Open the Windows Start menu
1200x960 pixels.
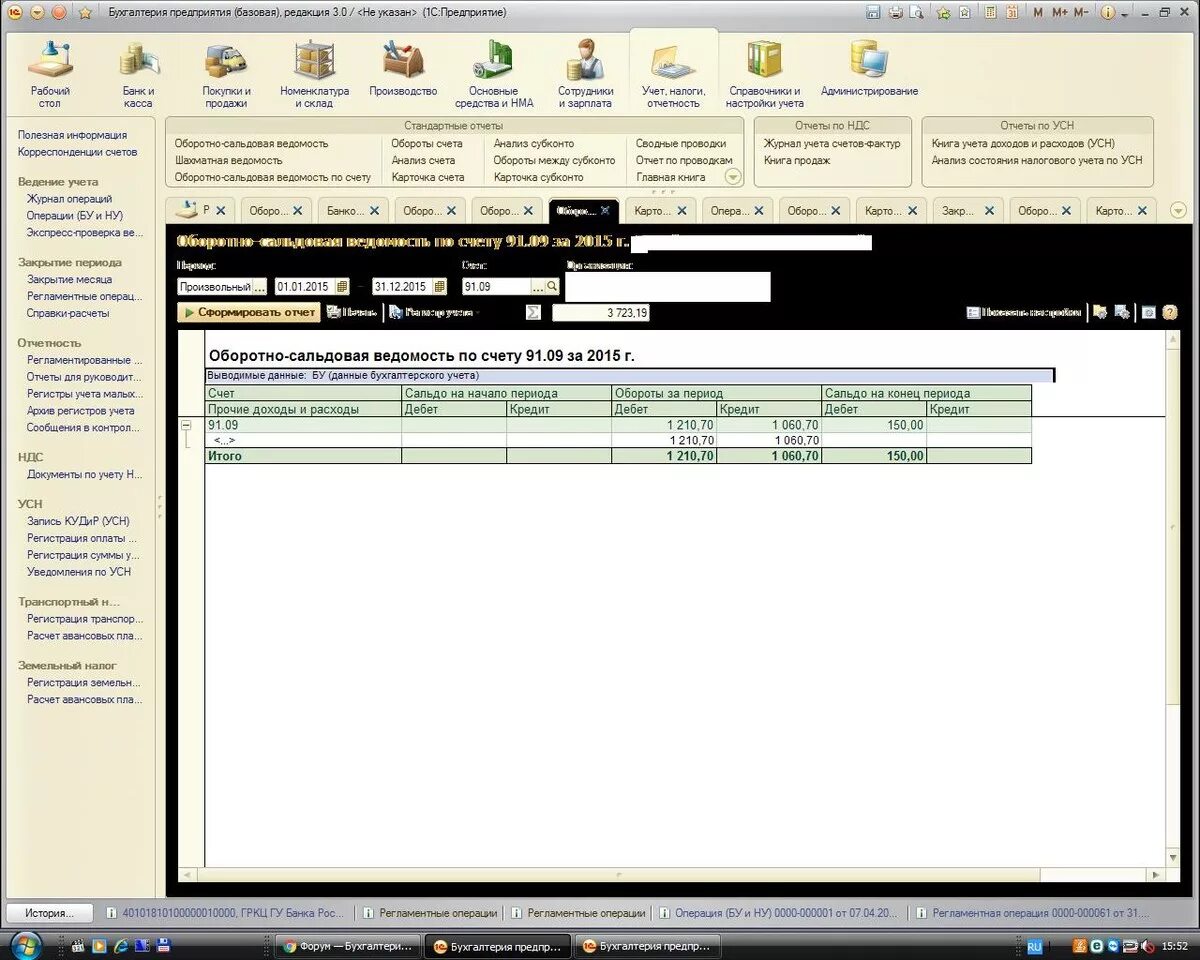pyautogui.click(x=24, y=945)
